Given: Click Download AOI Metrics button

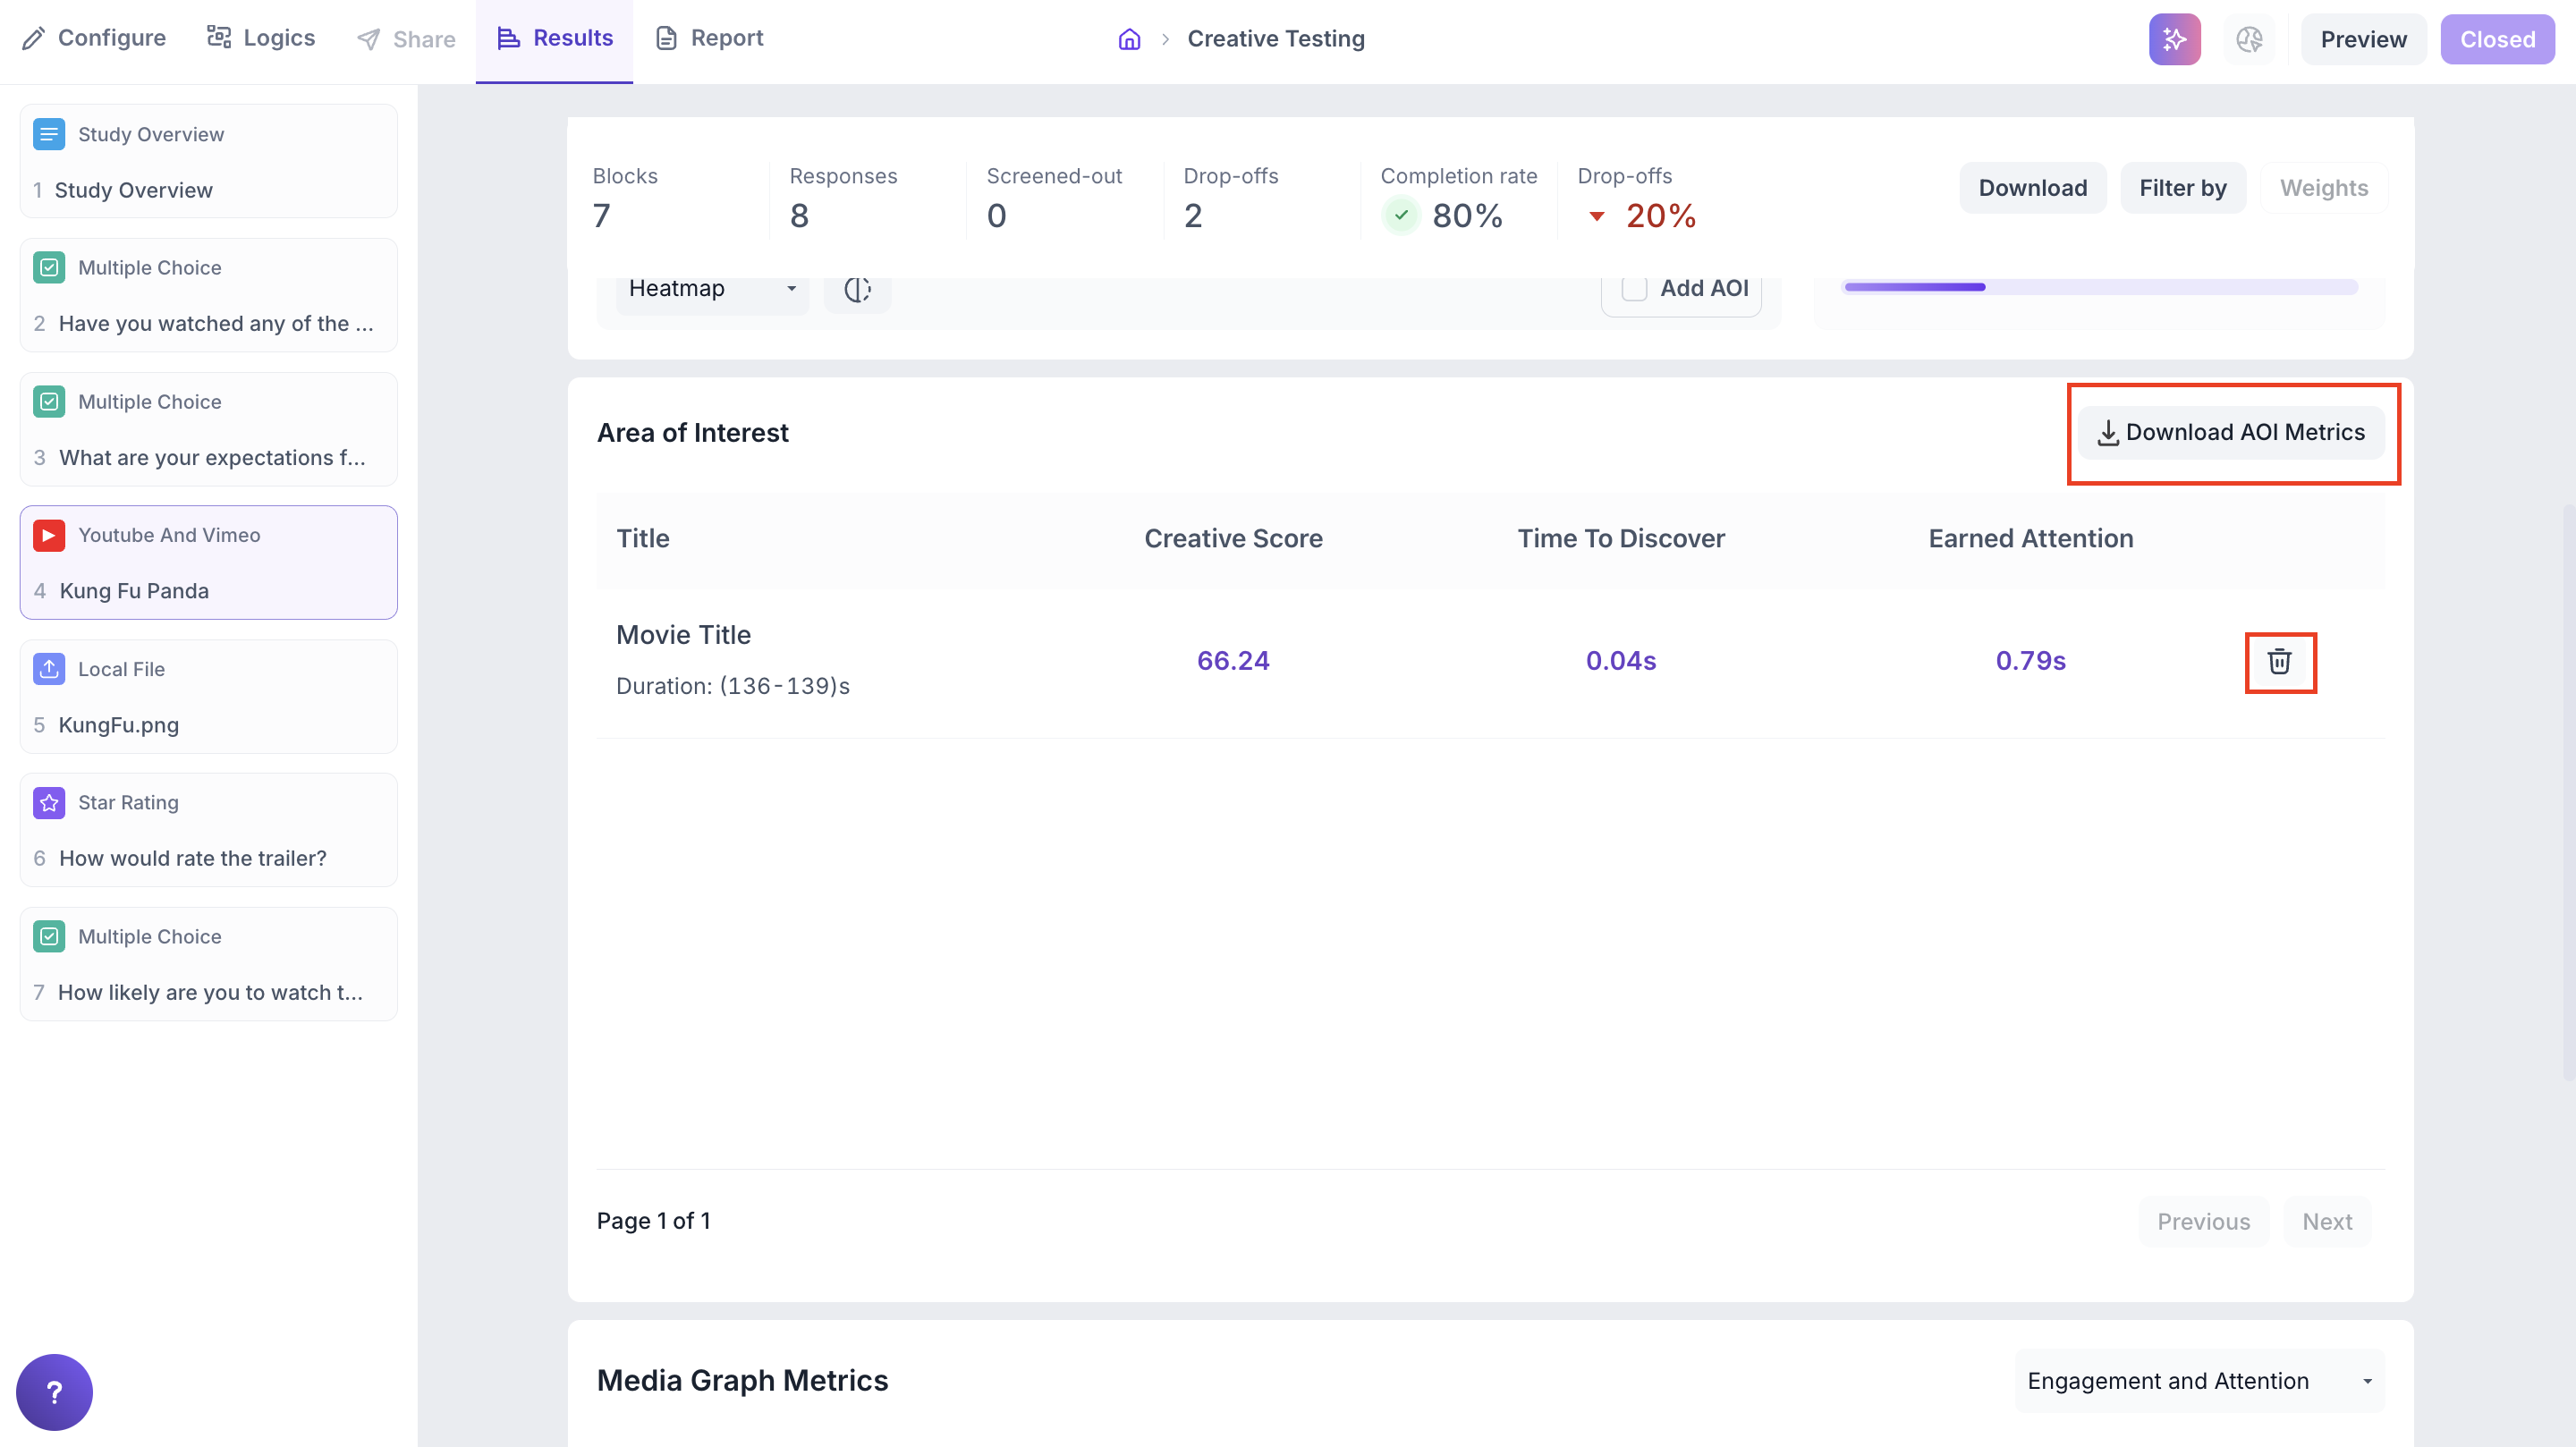Looking at the screenshot, I should [2231, 432].
